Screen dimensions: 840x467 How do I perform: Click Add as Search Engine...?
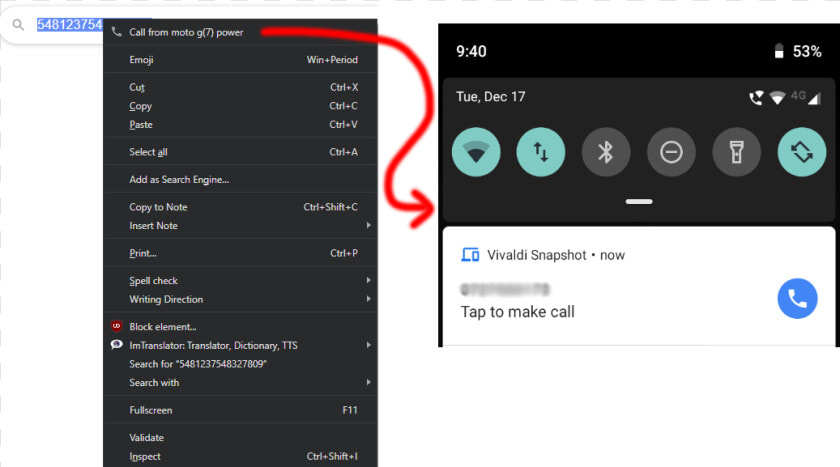pyautogui.click(x=240, y=179)
